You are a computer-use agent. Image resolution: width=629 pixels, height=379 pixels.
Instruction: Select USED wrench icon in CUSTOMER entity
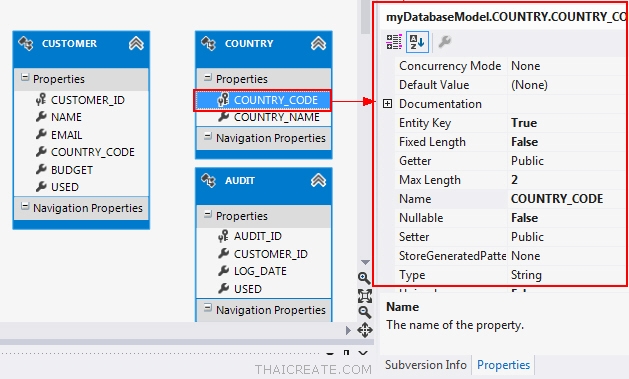[41, 187]
